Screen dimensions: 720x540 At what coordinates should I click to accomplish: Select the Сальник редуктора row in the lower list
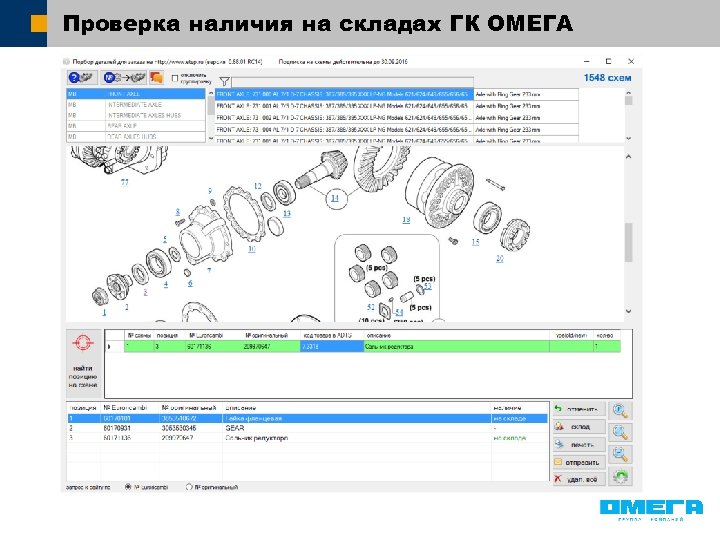307,438
